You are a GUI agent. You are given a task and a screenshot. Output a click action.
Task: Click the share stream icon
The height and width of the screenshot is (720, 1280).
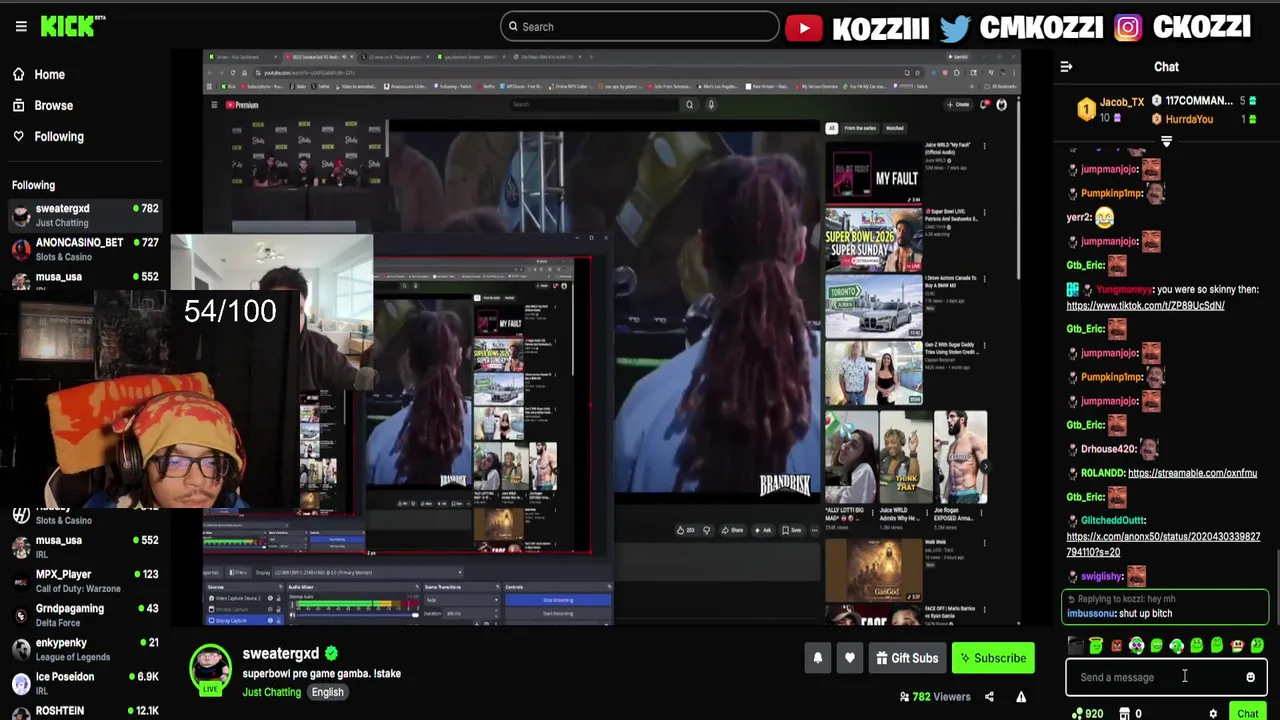(x=989, y=697)
